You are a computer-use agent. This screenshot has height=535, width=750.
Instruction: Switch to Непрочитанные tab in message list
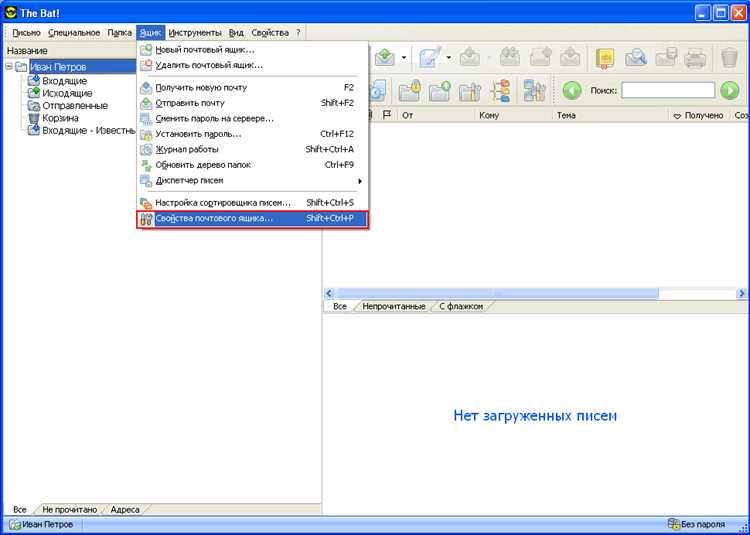point(394,306)
